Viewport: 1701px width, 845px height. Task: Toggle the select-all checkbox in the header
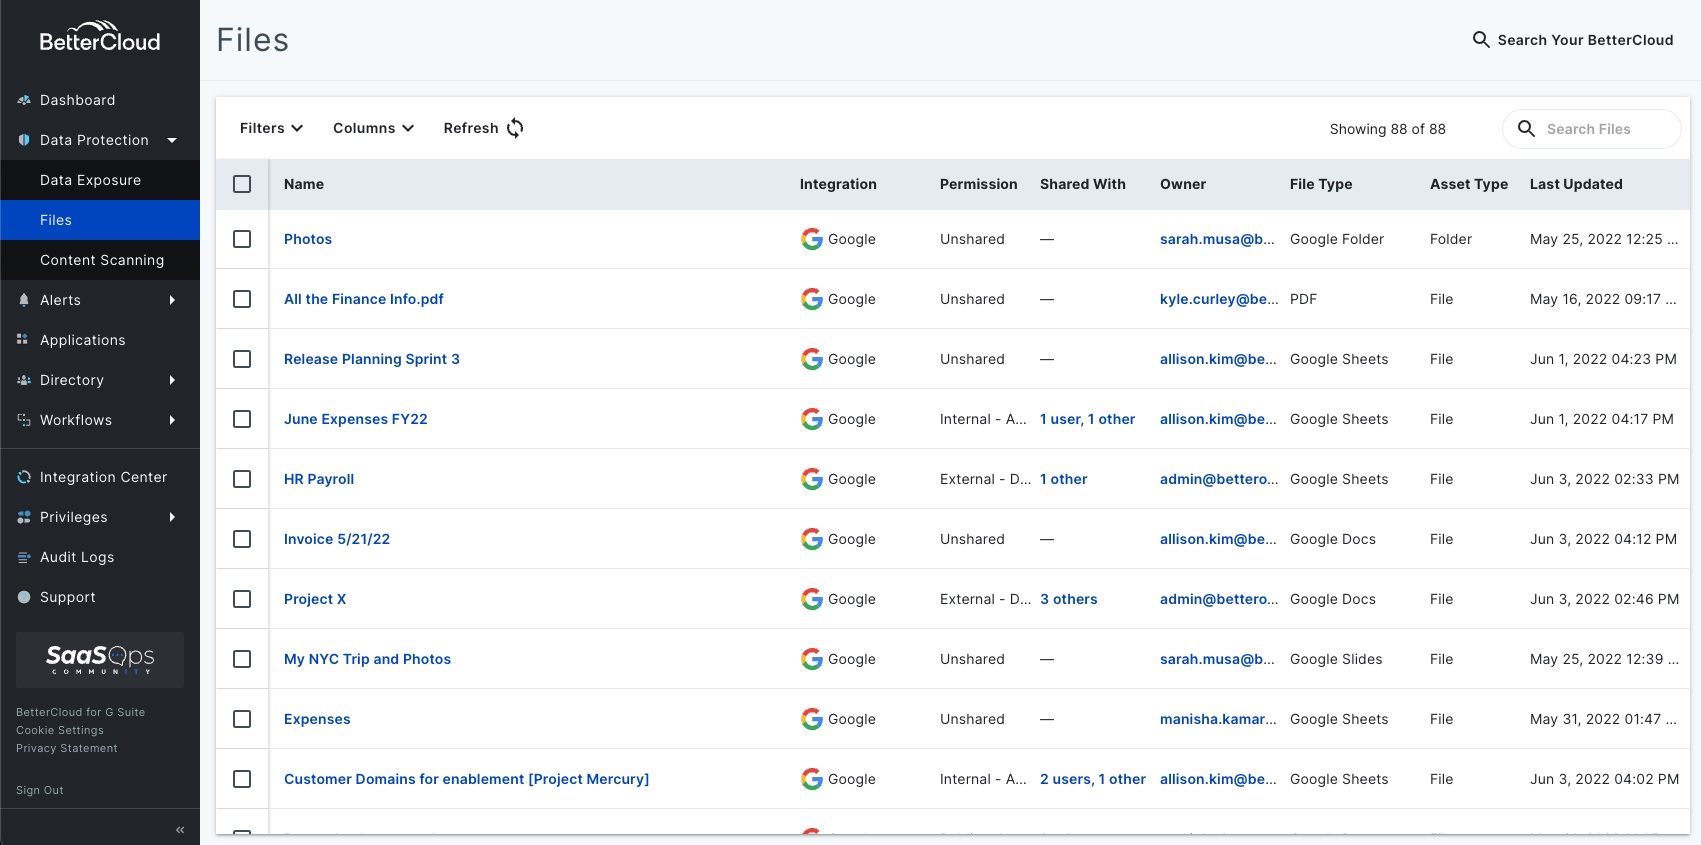pos(242,184)
